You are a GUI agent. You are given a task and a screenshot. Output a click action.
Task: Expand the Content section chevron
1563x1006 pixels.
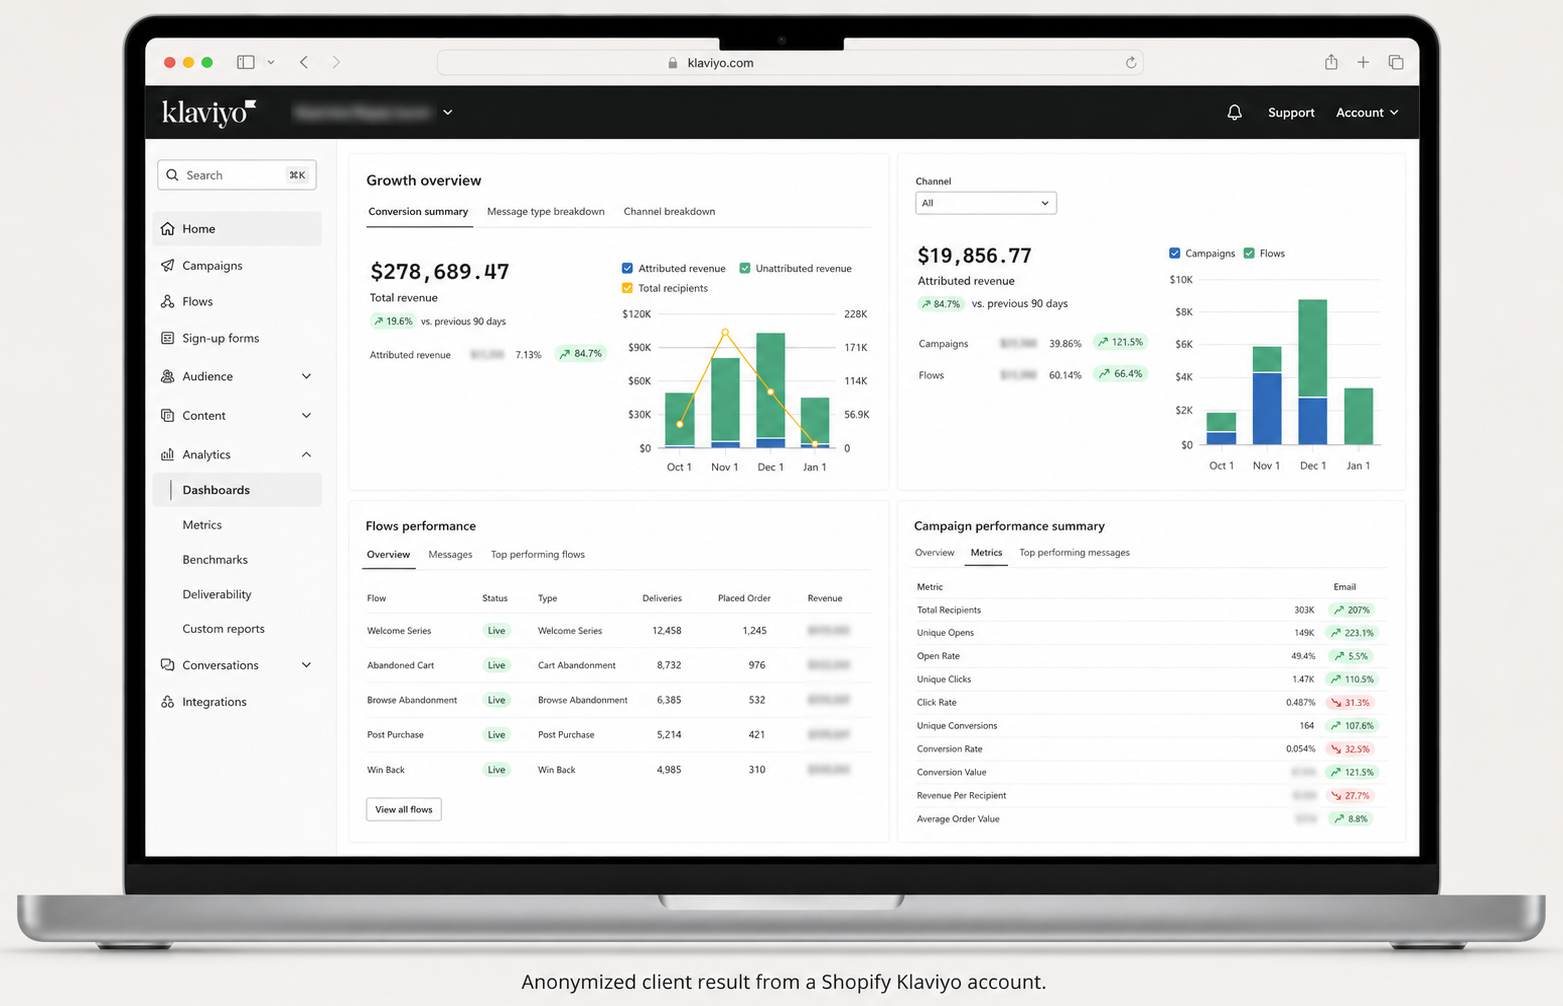[306, 415]
